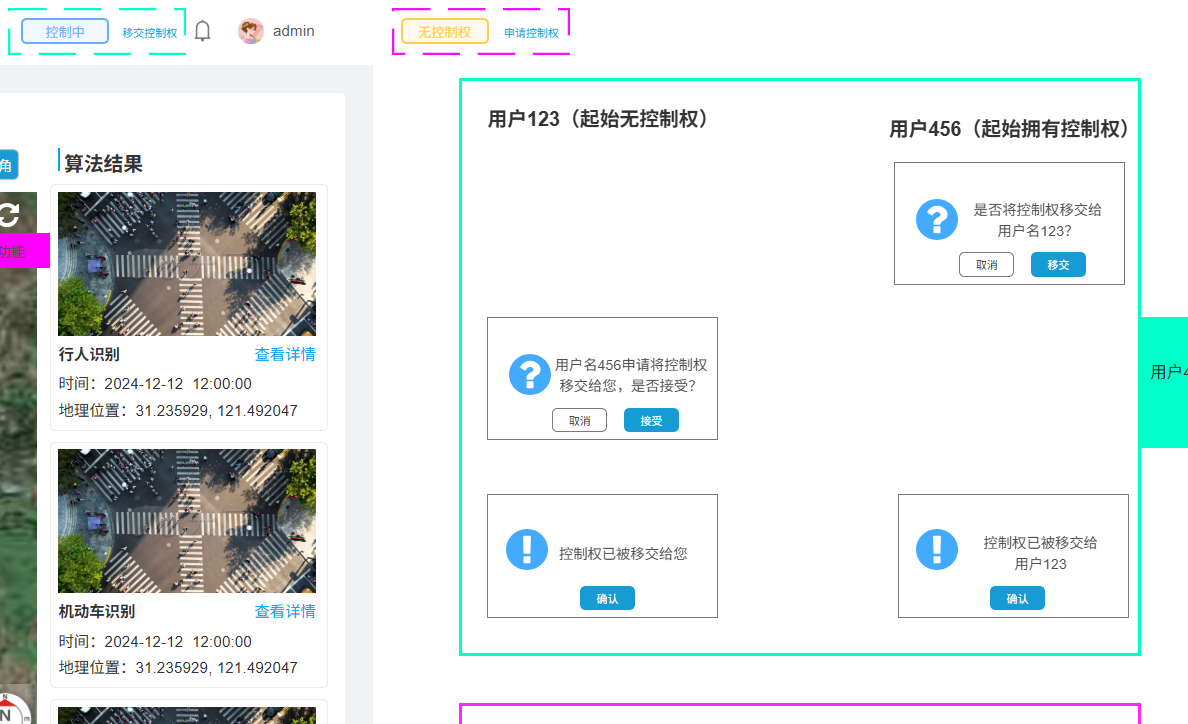Click the 行人识别 title
Screen dimensions: 1188x724
[89, 354]
